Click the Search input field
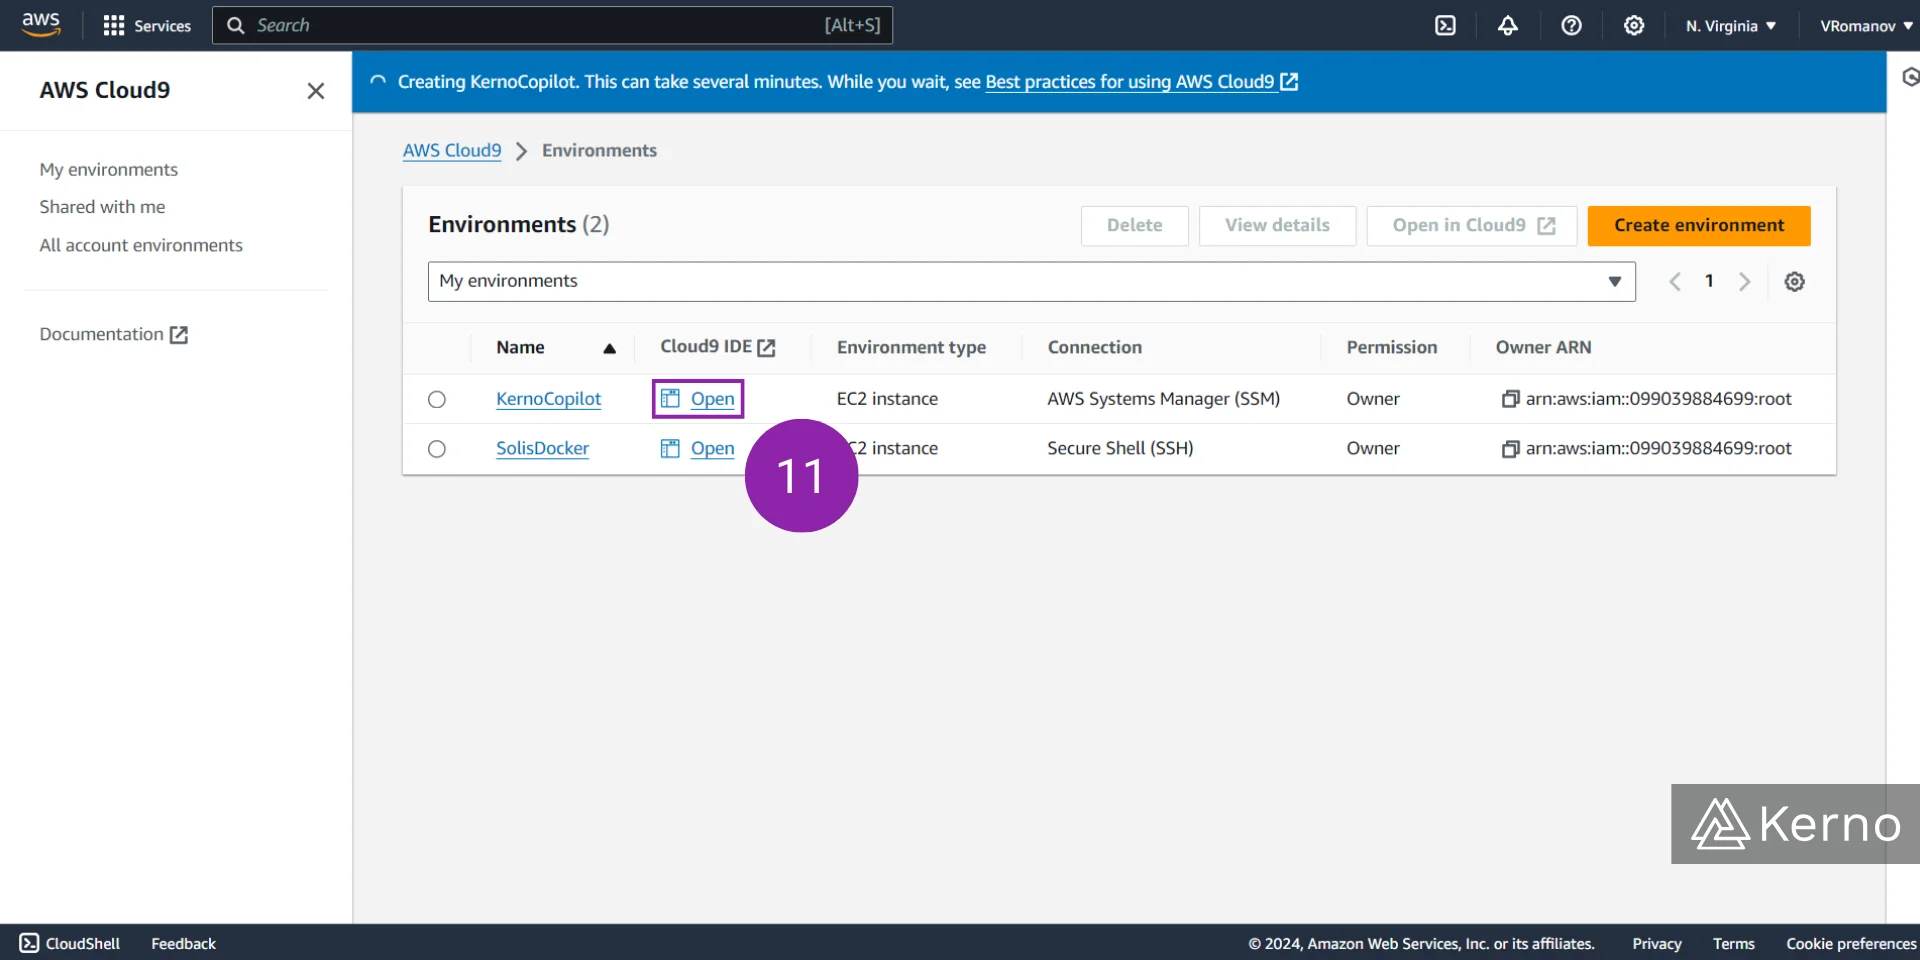 point(552,25)
